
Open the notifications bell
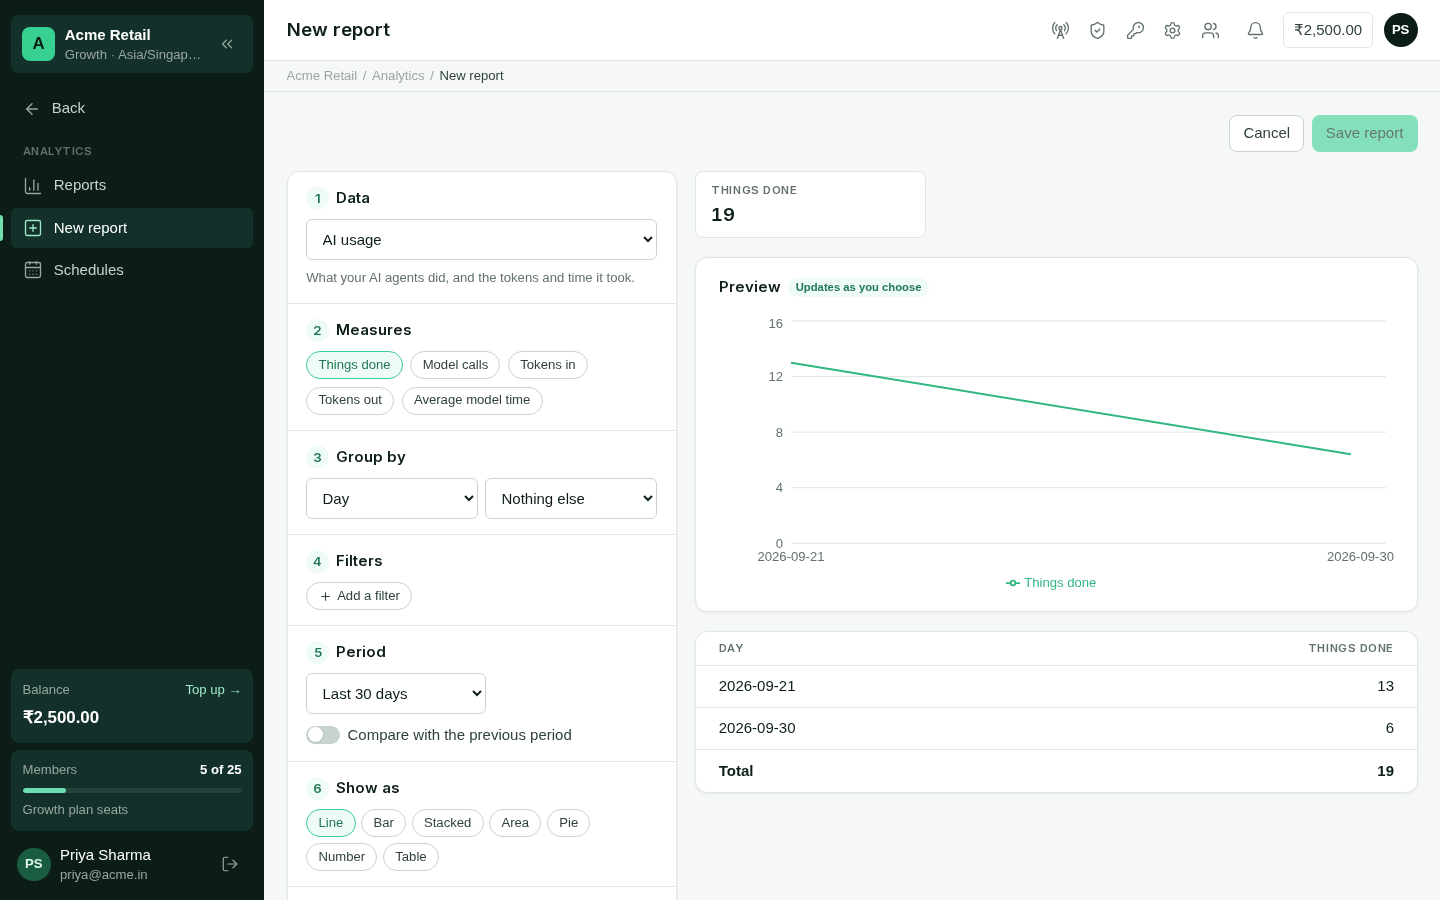coord(1255,30)
